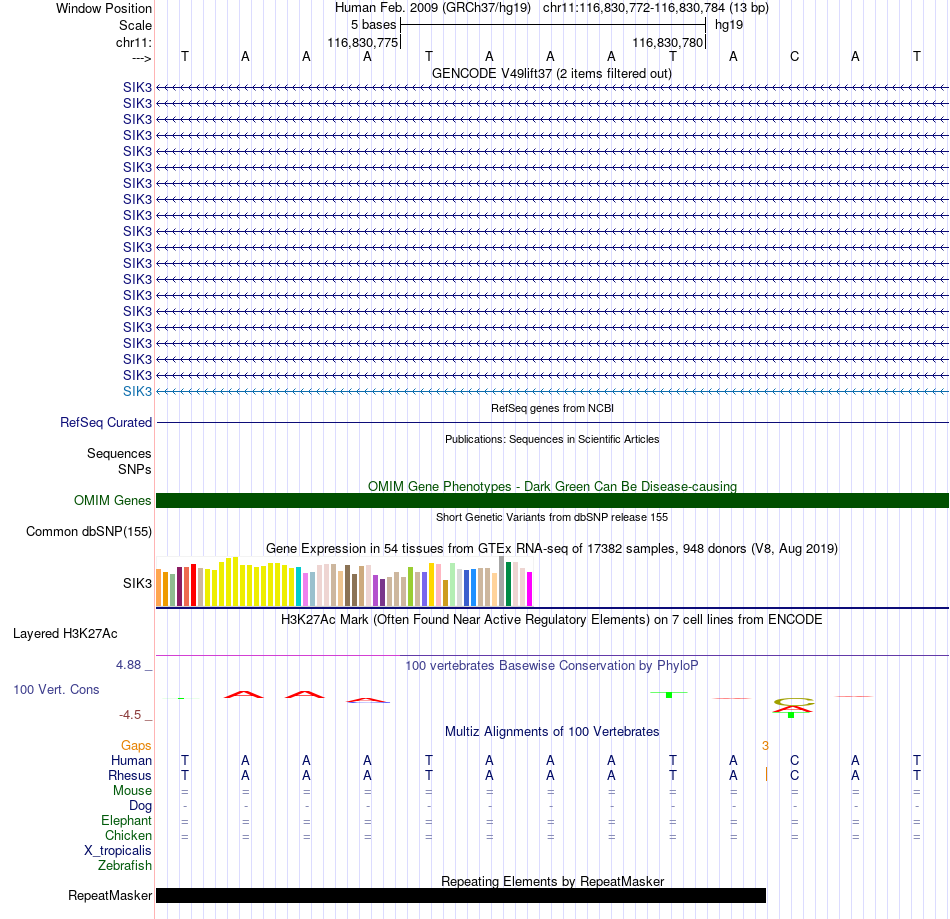950x919 pixels.
Task: Click the black RepeatMasker repeat bar
Action: [x=461, y=895]
